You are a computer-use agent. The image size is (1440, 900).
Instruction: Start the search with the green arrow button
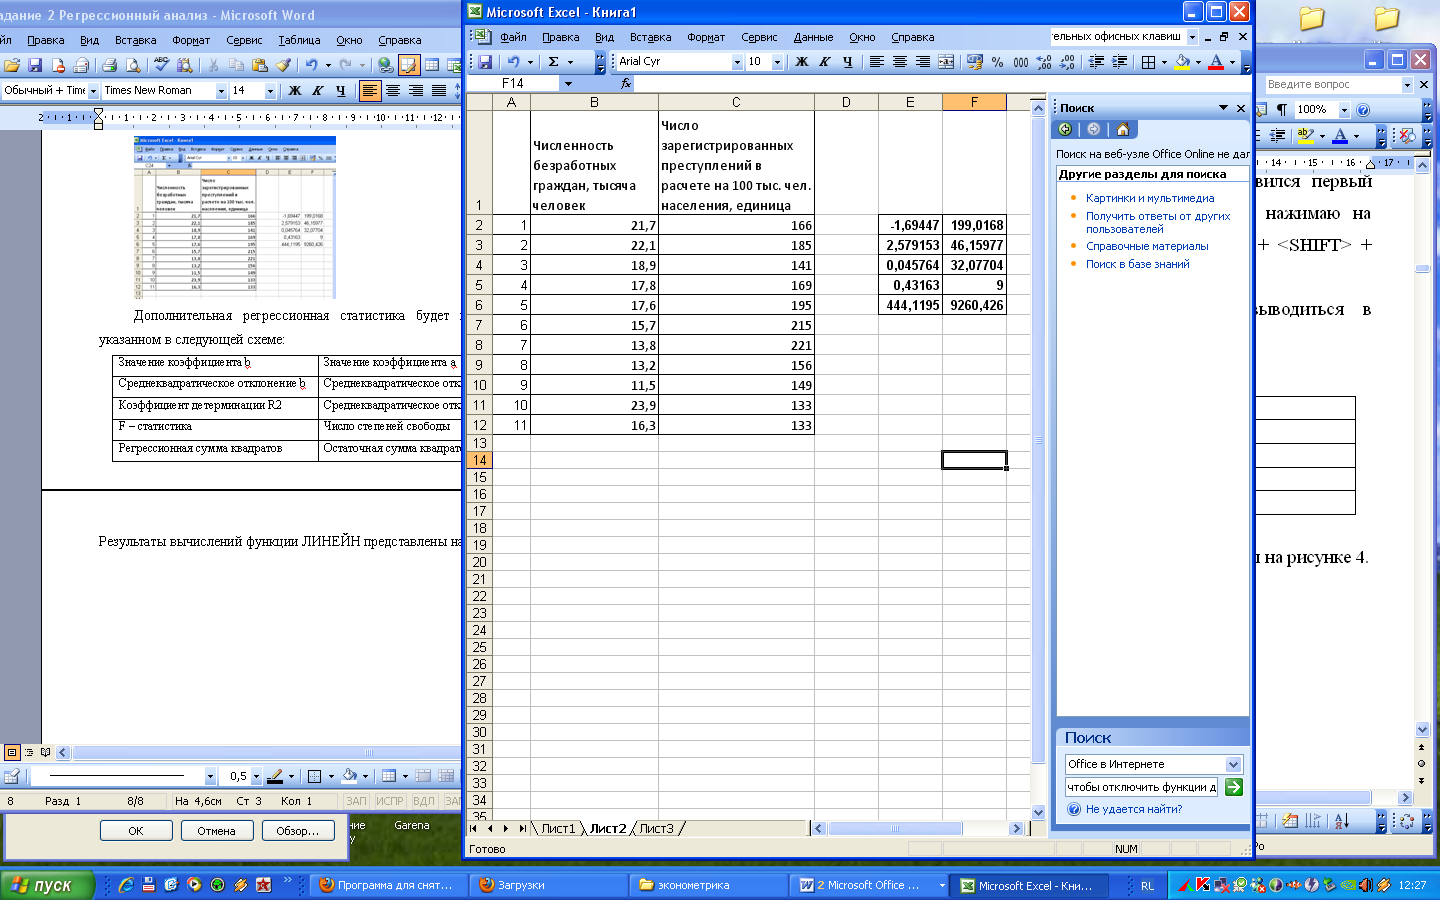point(1234,787)
